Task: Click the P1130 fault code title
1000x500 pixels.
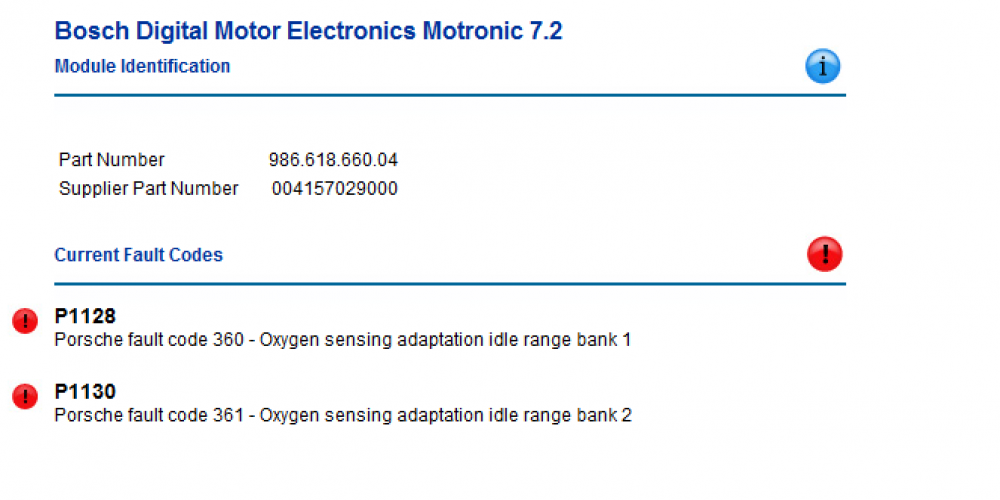Action: pos(85,392)
